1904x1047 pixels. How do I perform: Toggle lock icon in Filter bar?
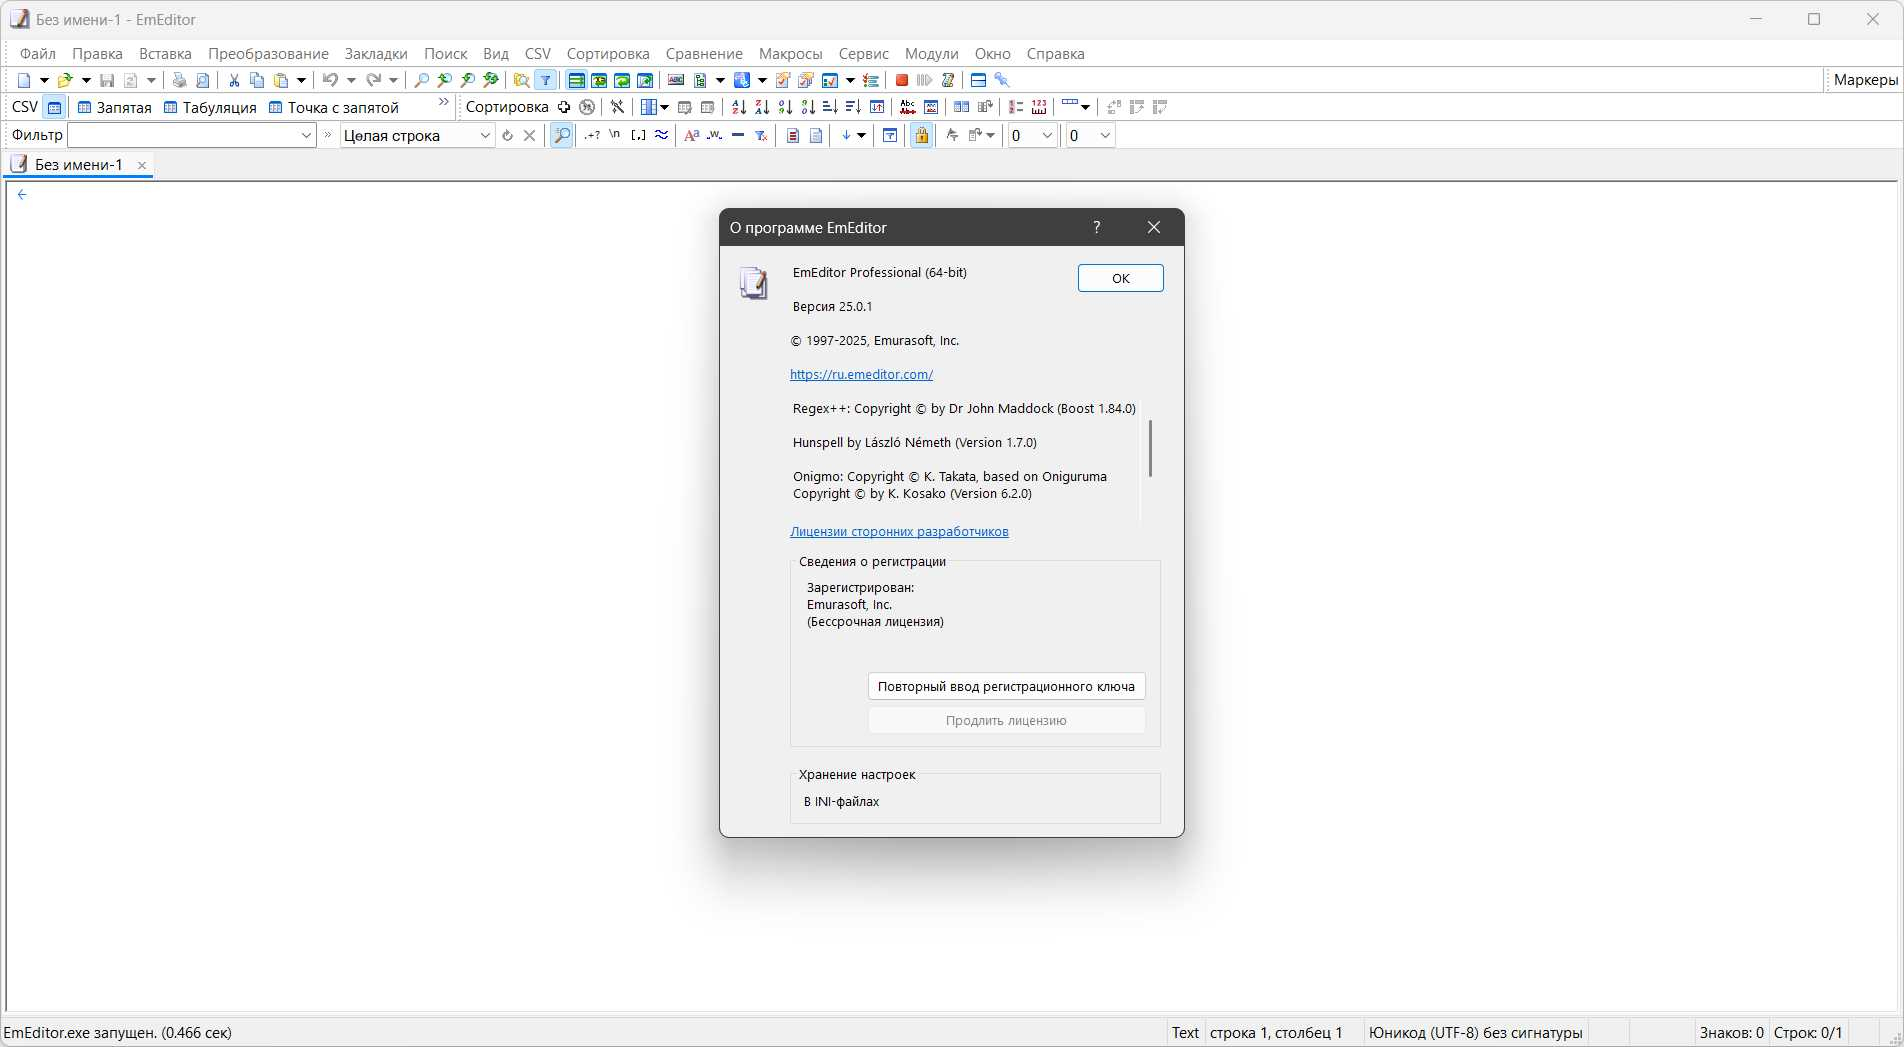click(922, 135)
